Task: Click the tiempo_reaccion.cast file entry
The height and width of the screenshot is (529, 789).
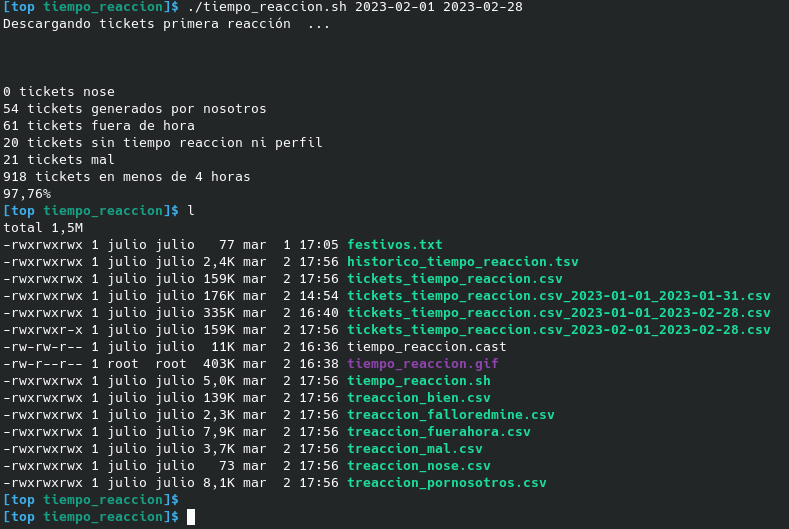Action: 426,347
